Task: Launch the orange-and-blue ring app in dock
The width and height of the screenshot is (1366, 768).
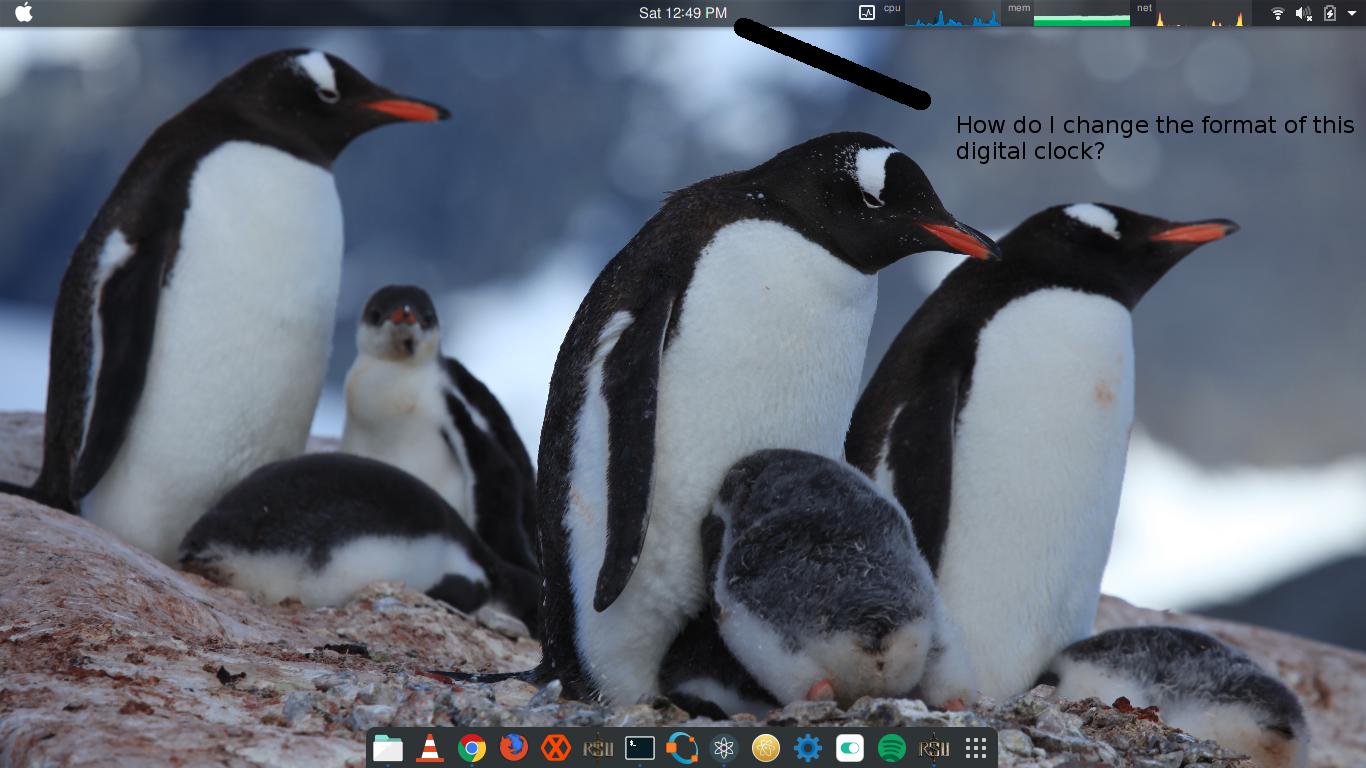Action: pyautogui.click(x=682, y=747)
